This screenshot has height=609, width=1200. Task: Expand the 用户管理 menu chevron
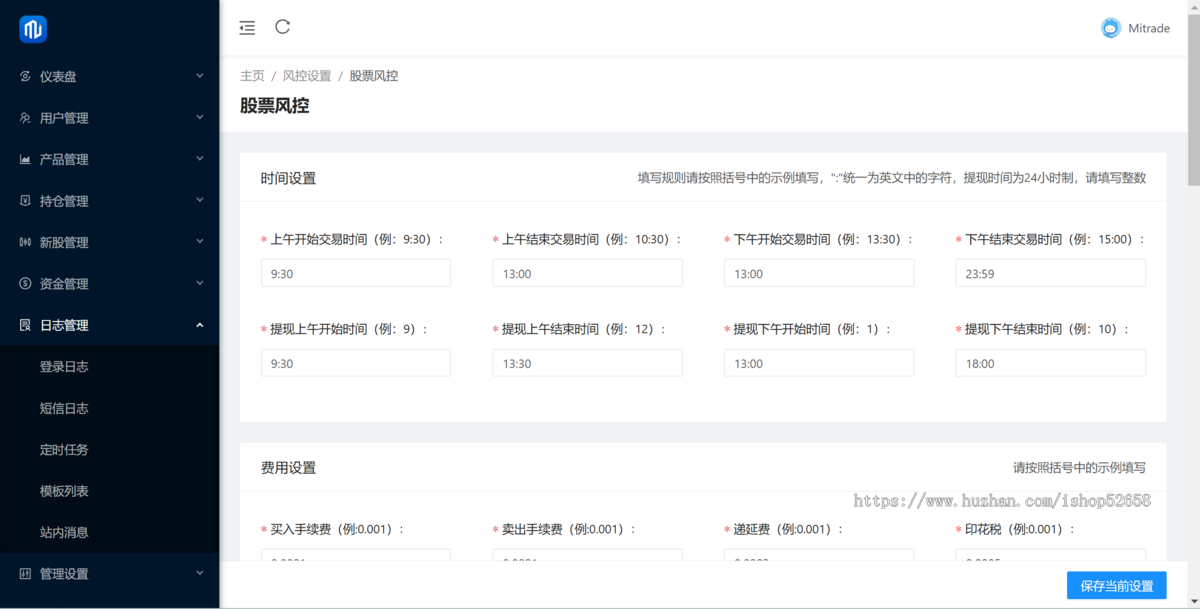point(199,118)
